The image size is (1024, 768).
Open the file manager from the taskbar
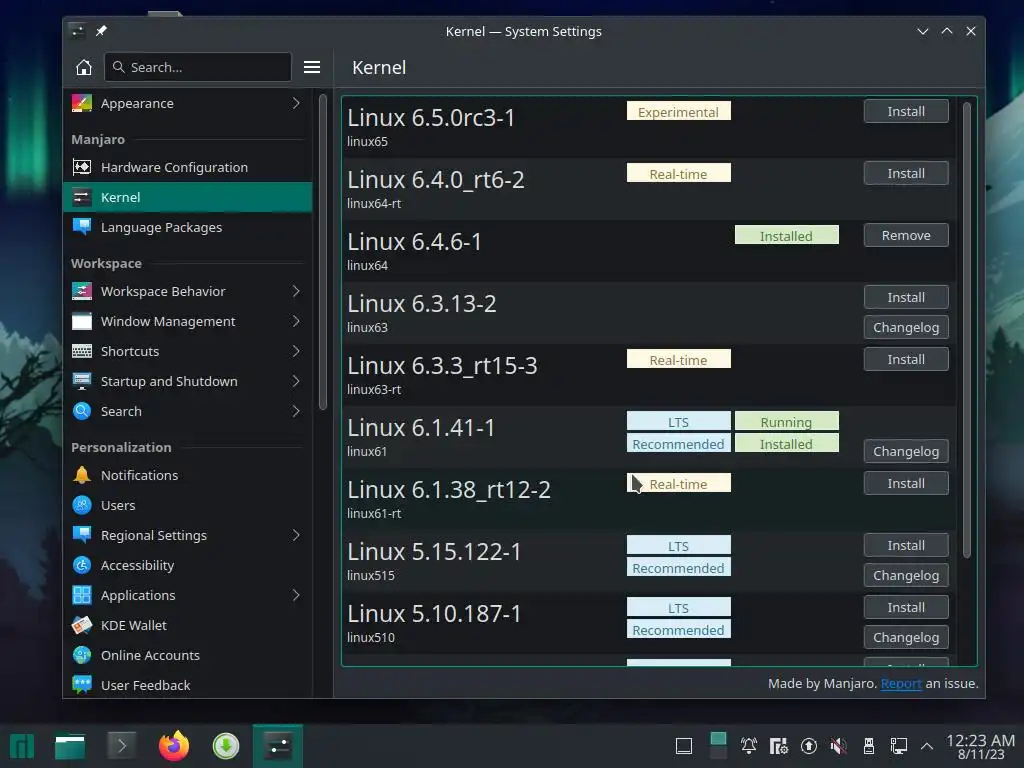click(x=70, y=746)
